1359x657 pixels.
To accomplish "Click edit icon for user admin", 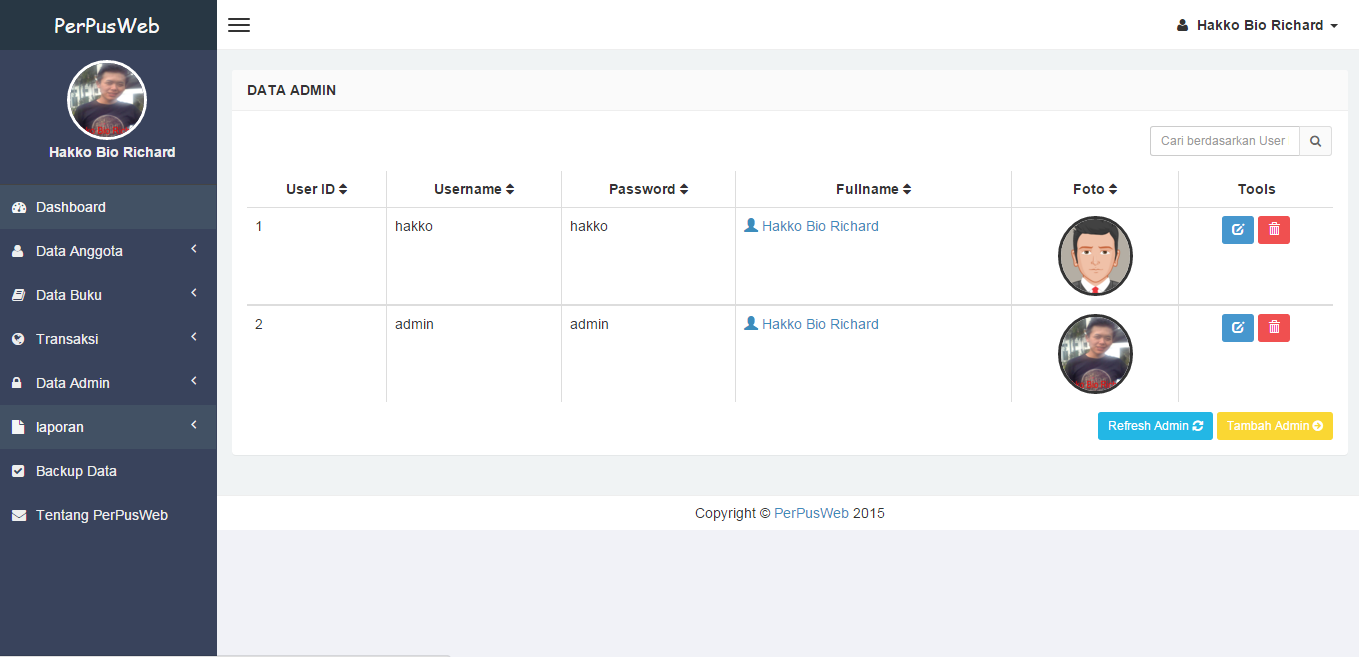I will pyautogui.click(x=1238, y=328).
